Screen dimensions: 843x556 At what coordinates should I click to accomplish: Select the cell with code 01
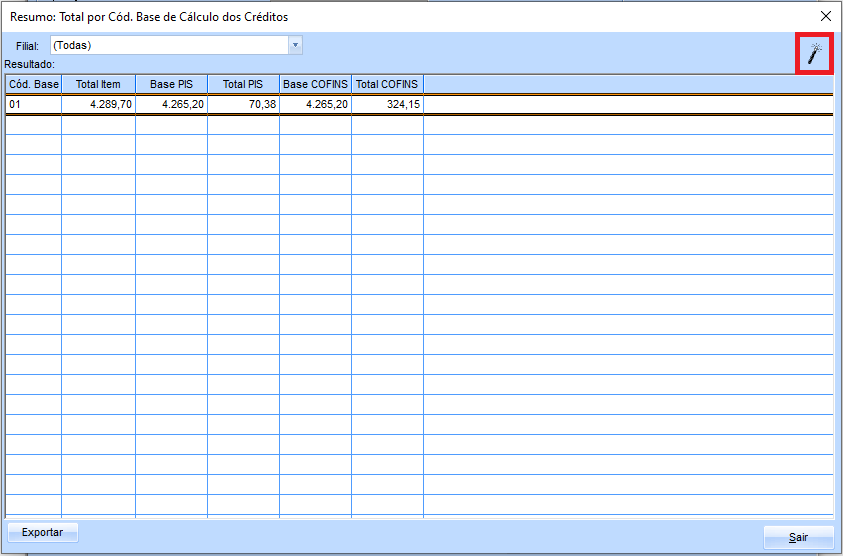(x=34, y=104)
